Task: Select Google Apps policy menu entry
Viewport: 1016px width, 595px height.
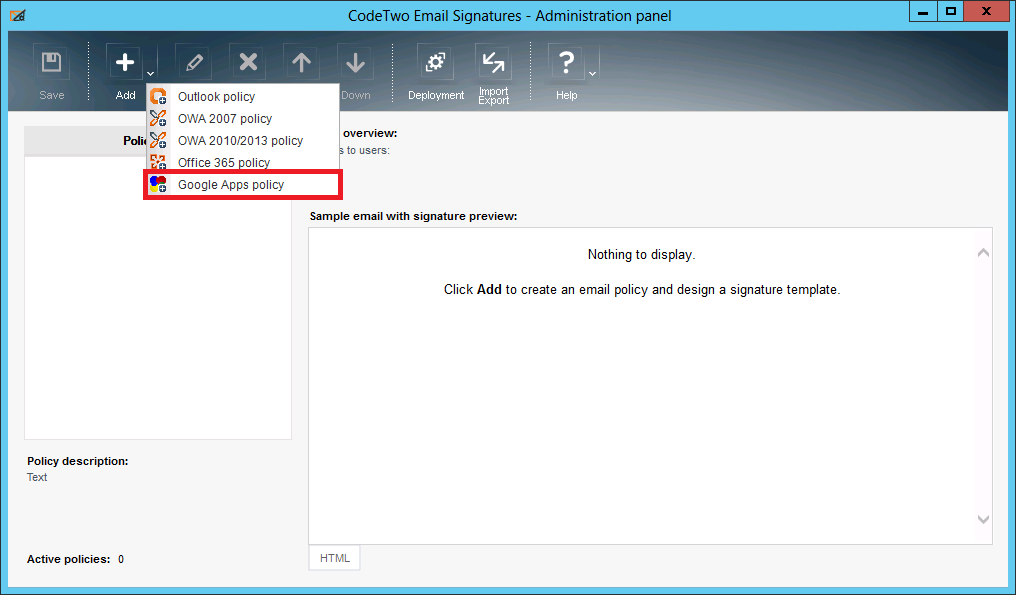Action: click(243, 185)
